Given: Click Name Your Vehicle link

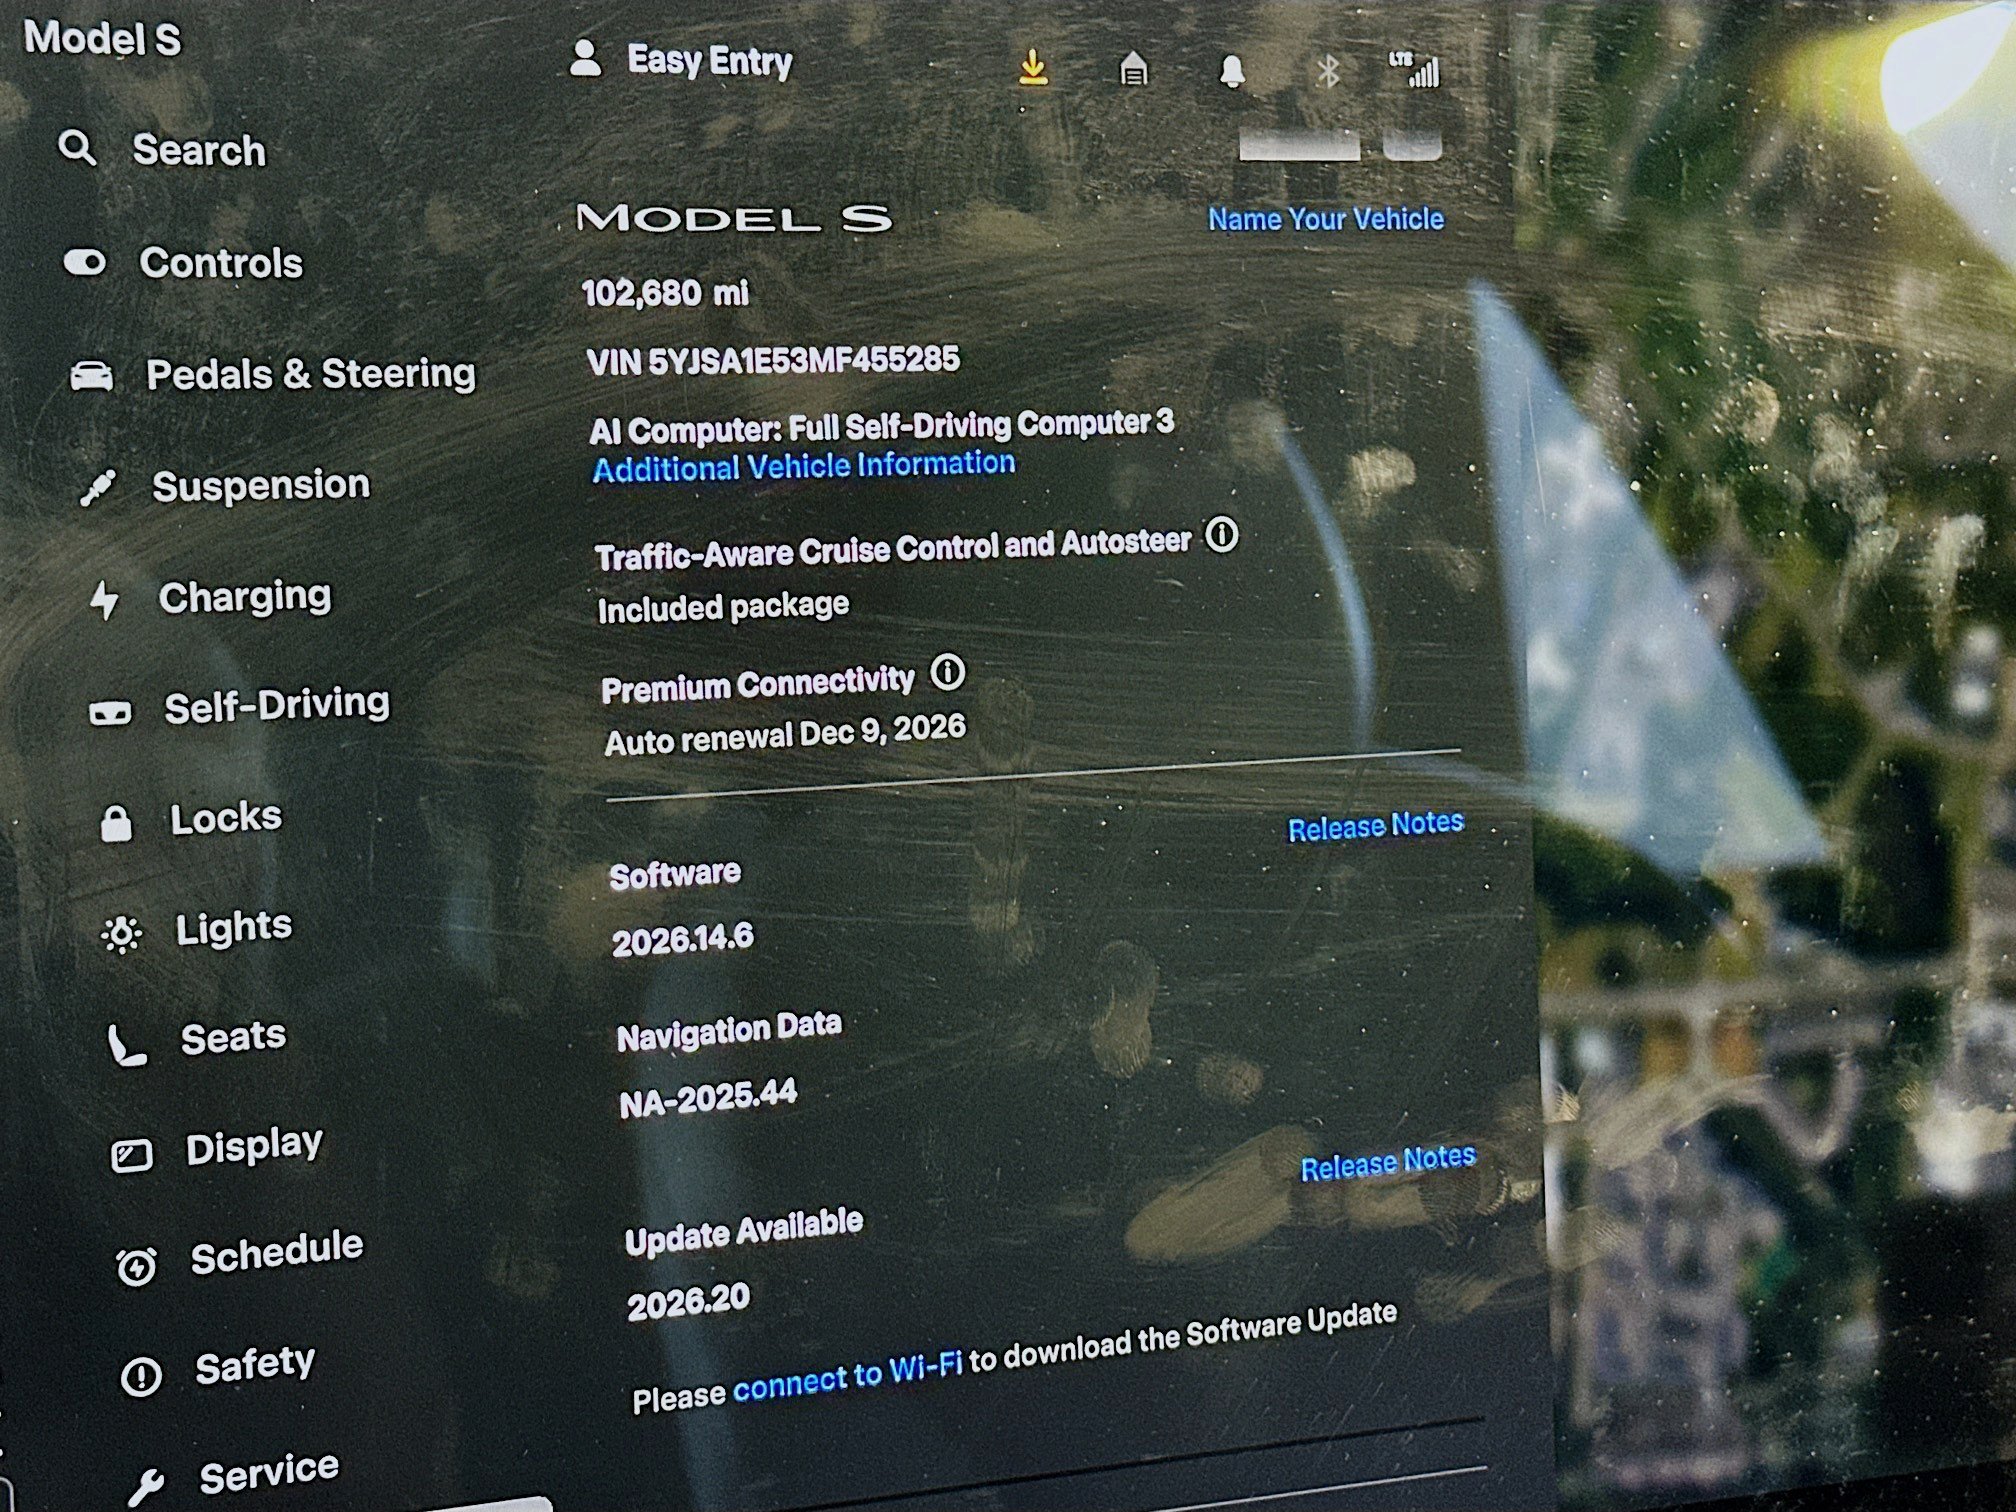Looking at the screenshot, I should (x=1326, y=219).
